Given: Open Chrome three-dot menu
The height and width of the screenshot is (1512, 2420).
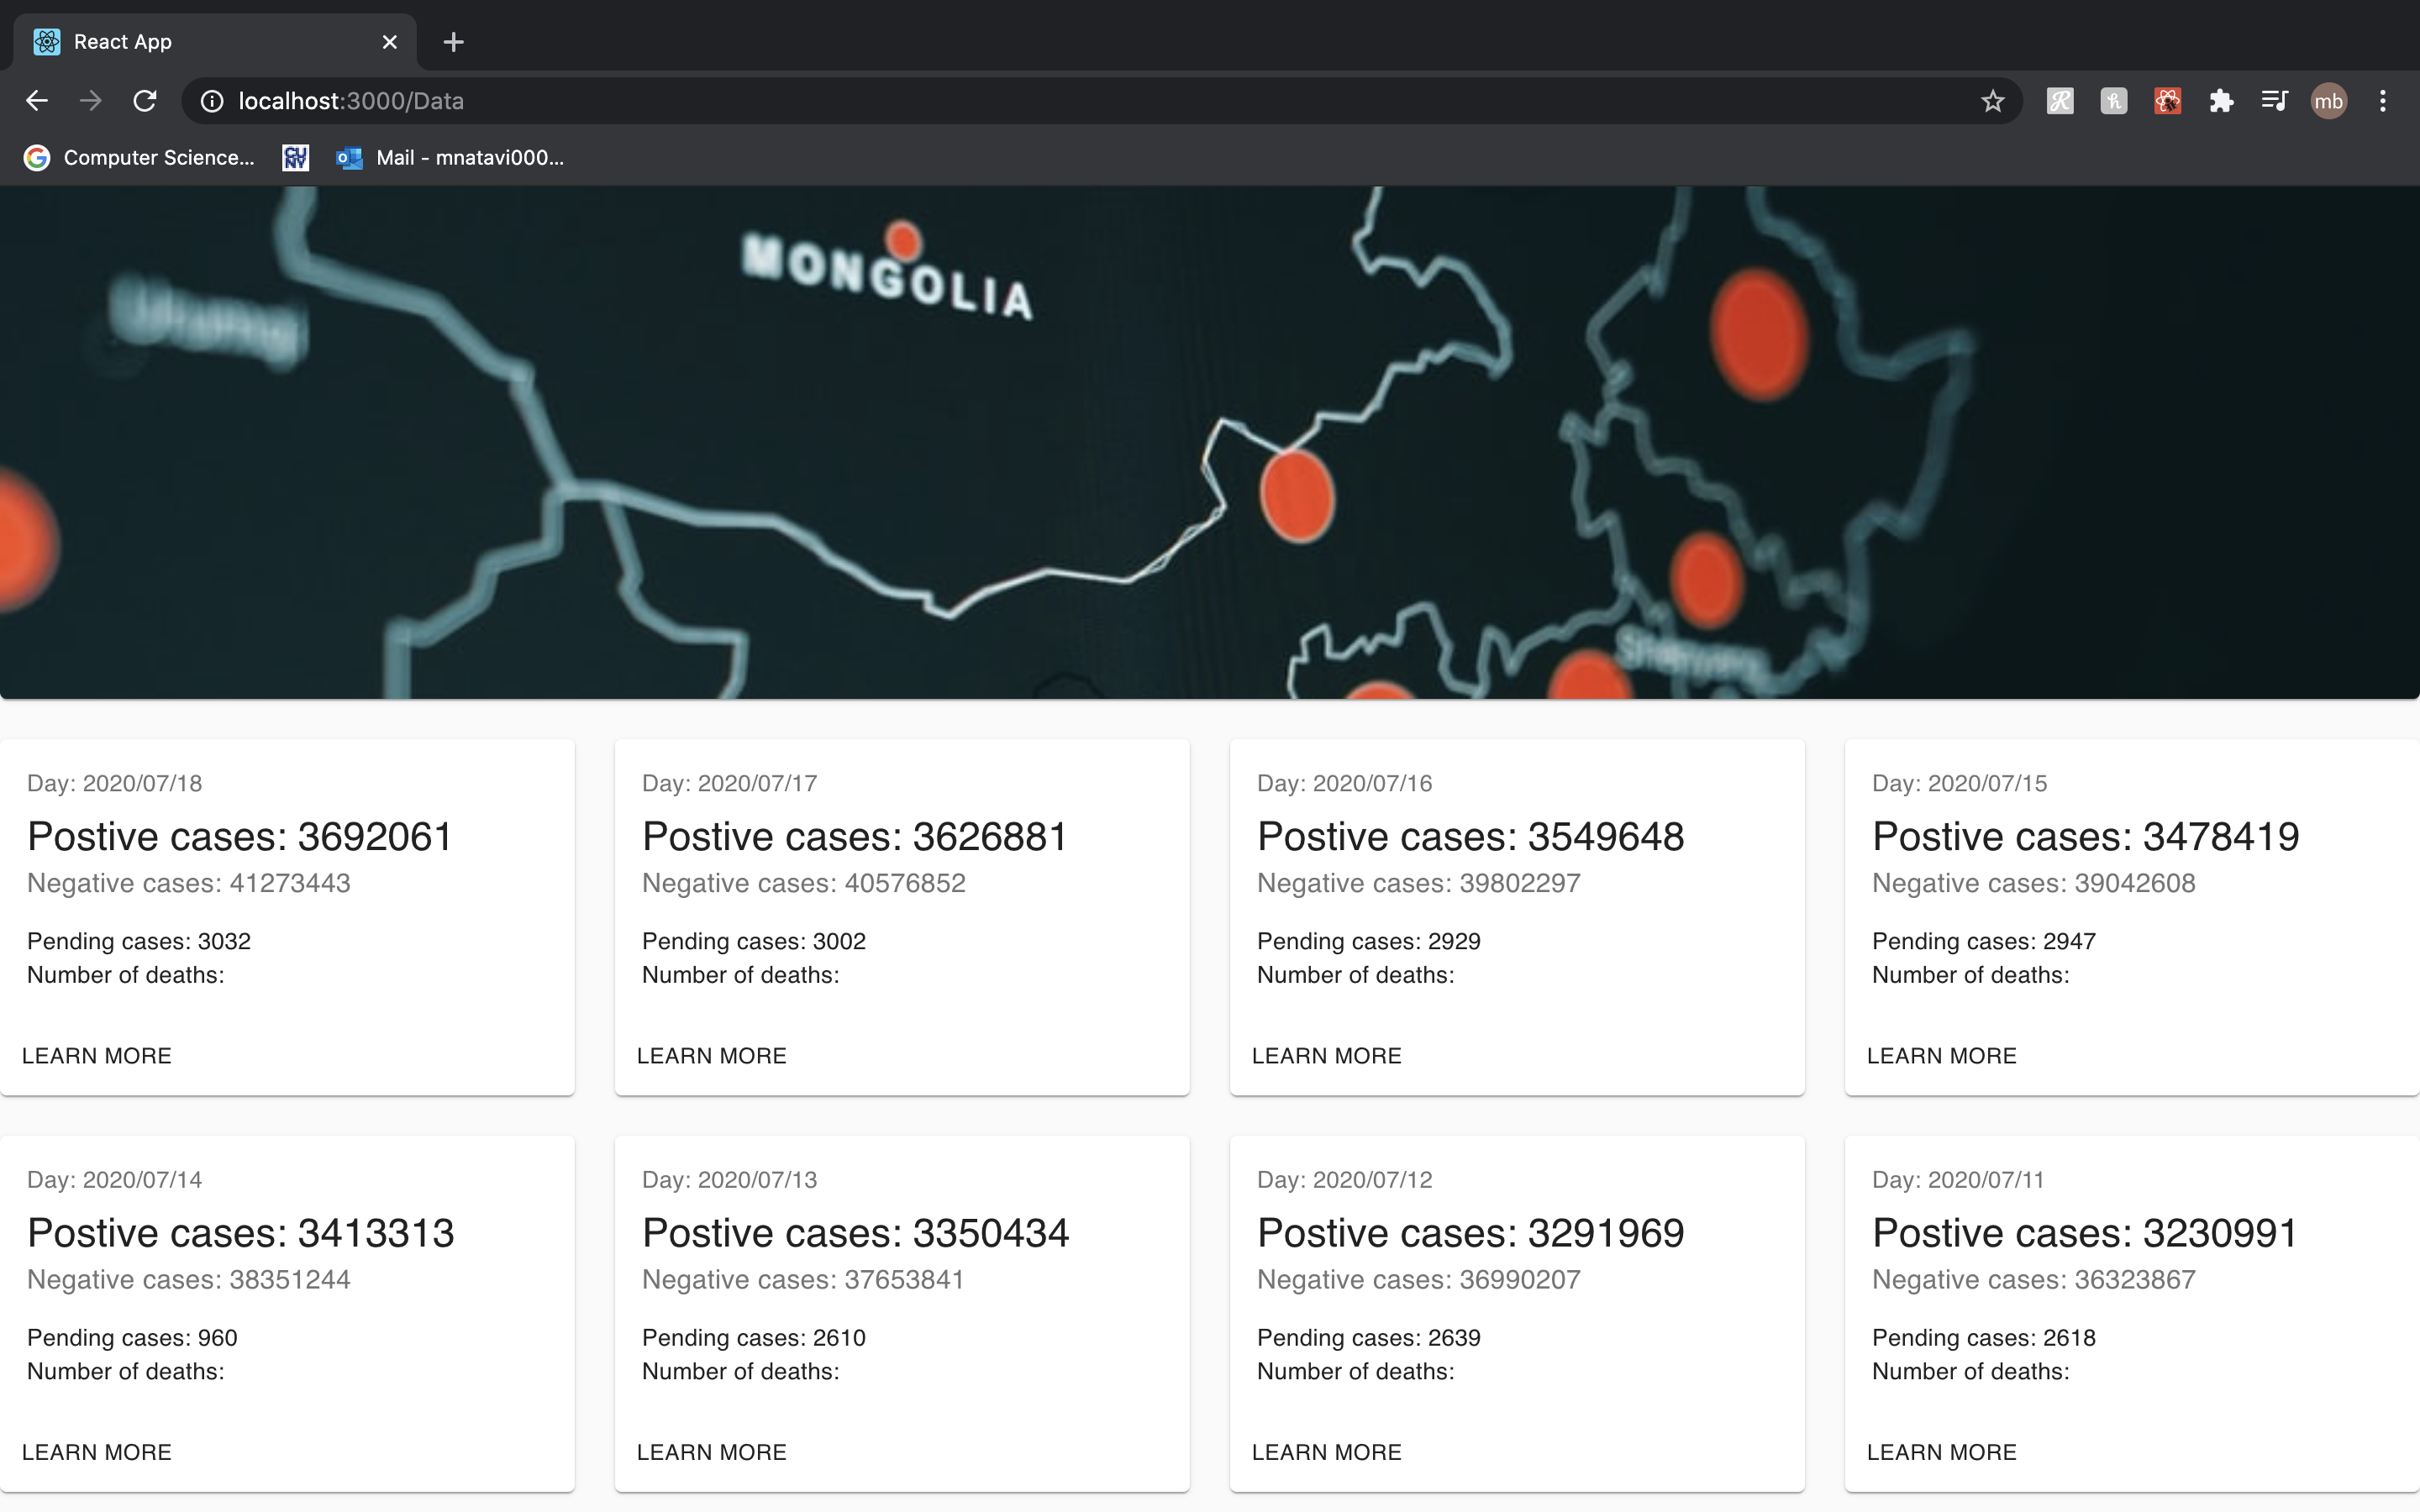Looking at the screenshot, I should [2383, 101].
